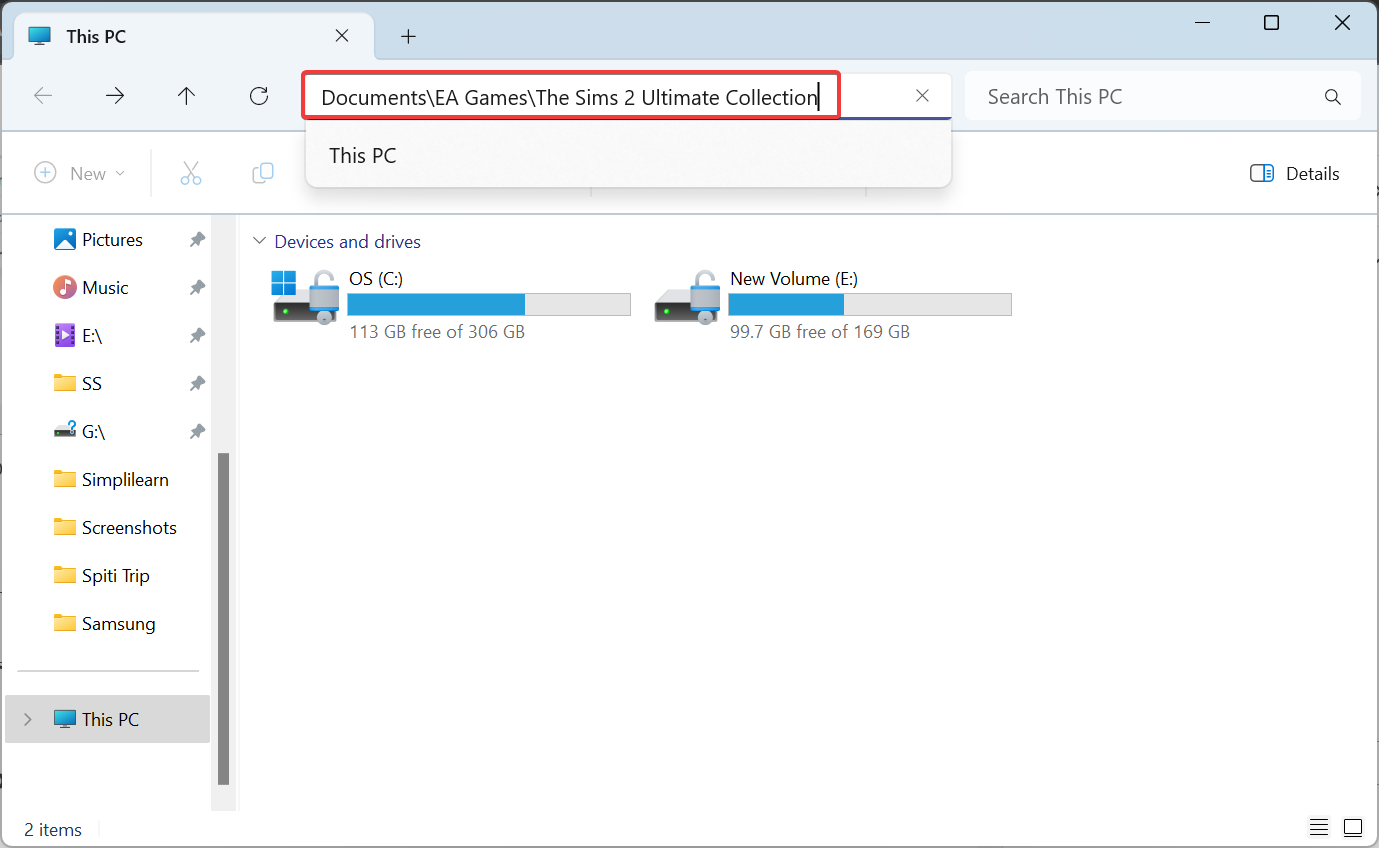The height and width of the screenshot is (848, 1379).
Task: Go forward with the right arrow button
Action: pos(115,96)
